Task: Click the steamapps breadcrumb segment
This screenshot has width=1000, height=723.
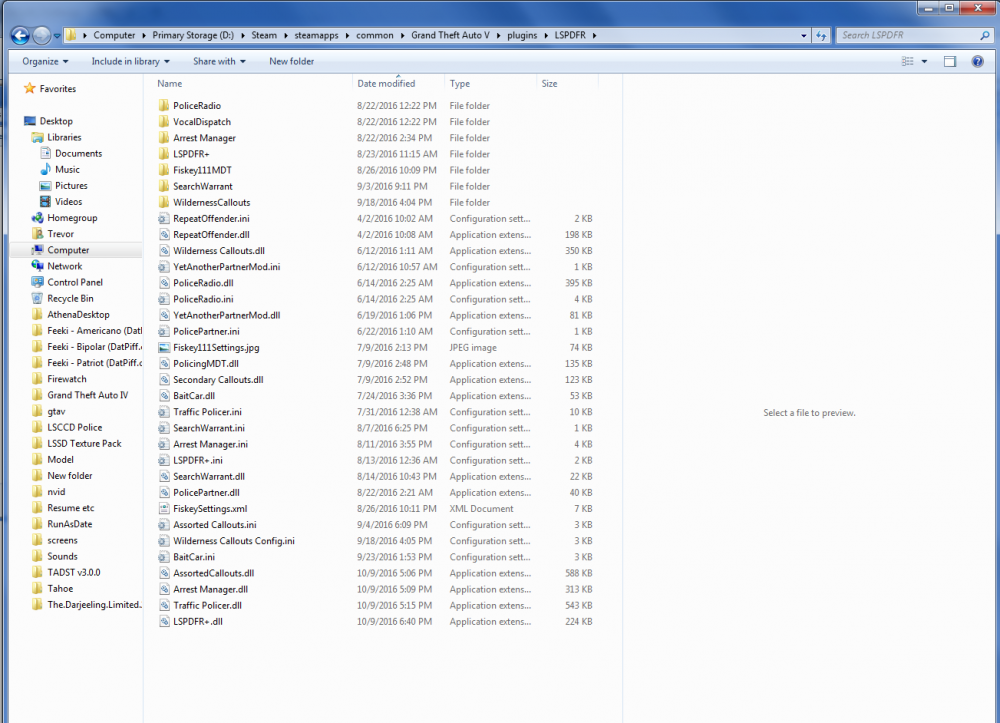Action: tap(316, 36)
